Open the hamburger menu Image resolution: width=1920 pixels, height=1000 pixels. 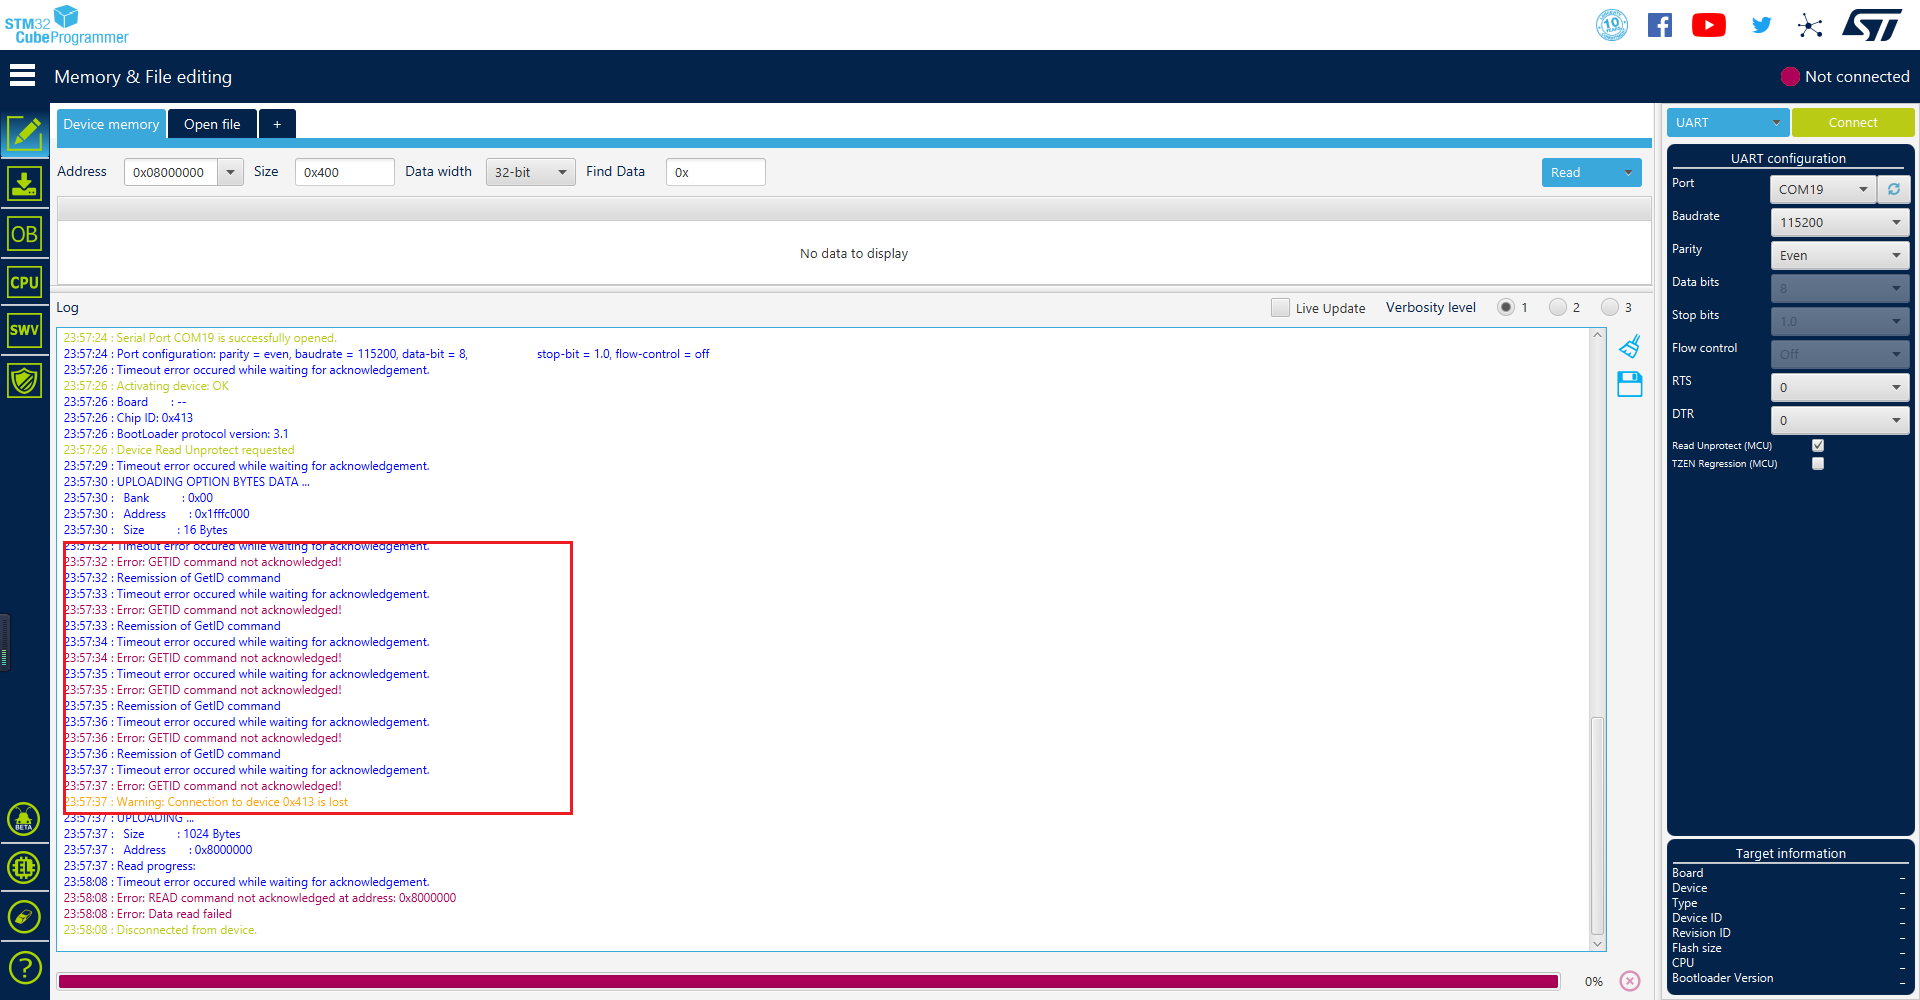pos(22,76)
